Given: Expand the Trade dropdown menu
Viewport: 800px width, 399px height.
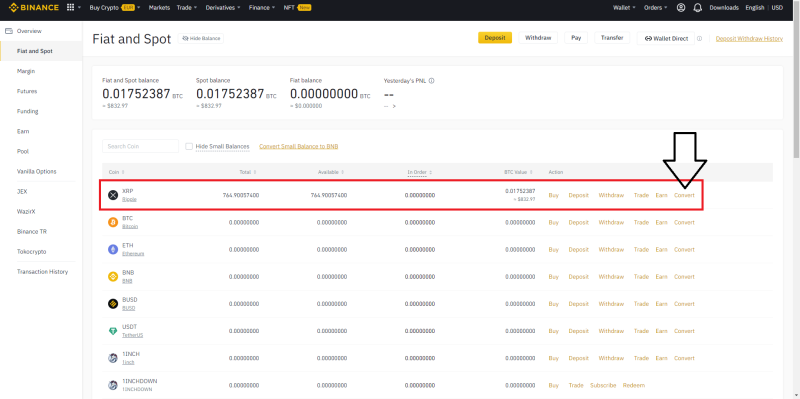Looking at the screenshot, I should point(187,8).
